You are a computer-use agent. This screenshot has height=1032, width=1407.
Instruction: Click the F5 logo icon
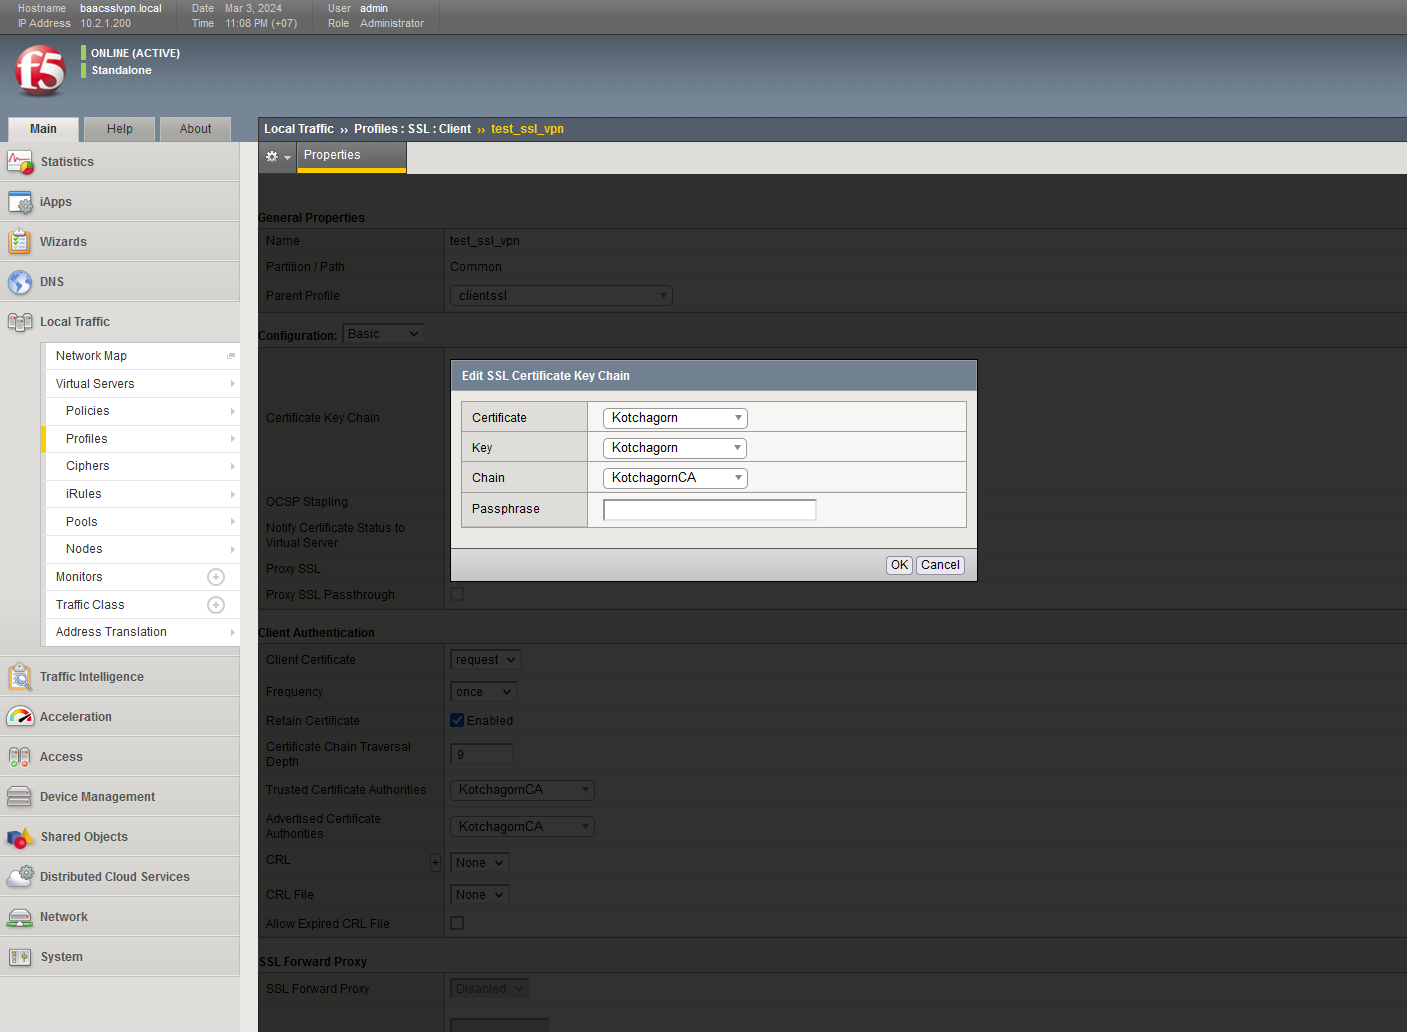point(40,71)
